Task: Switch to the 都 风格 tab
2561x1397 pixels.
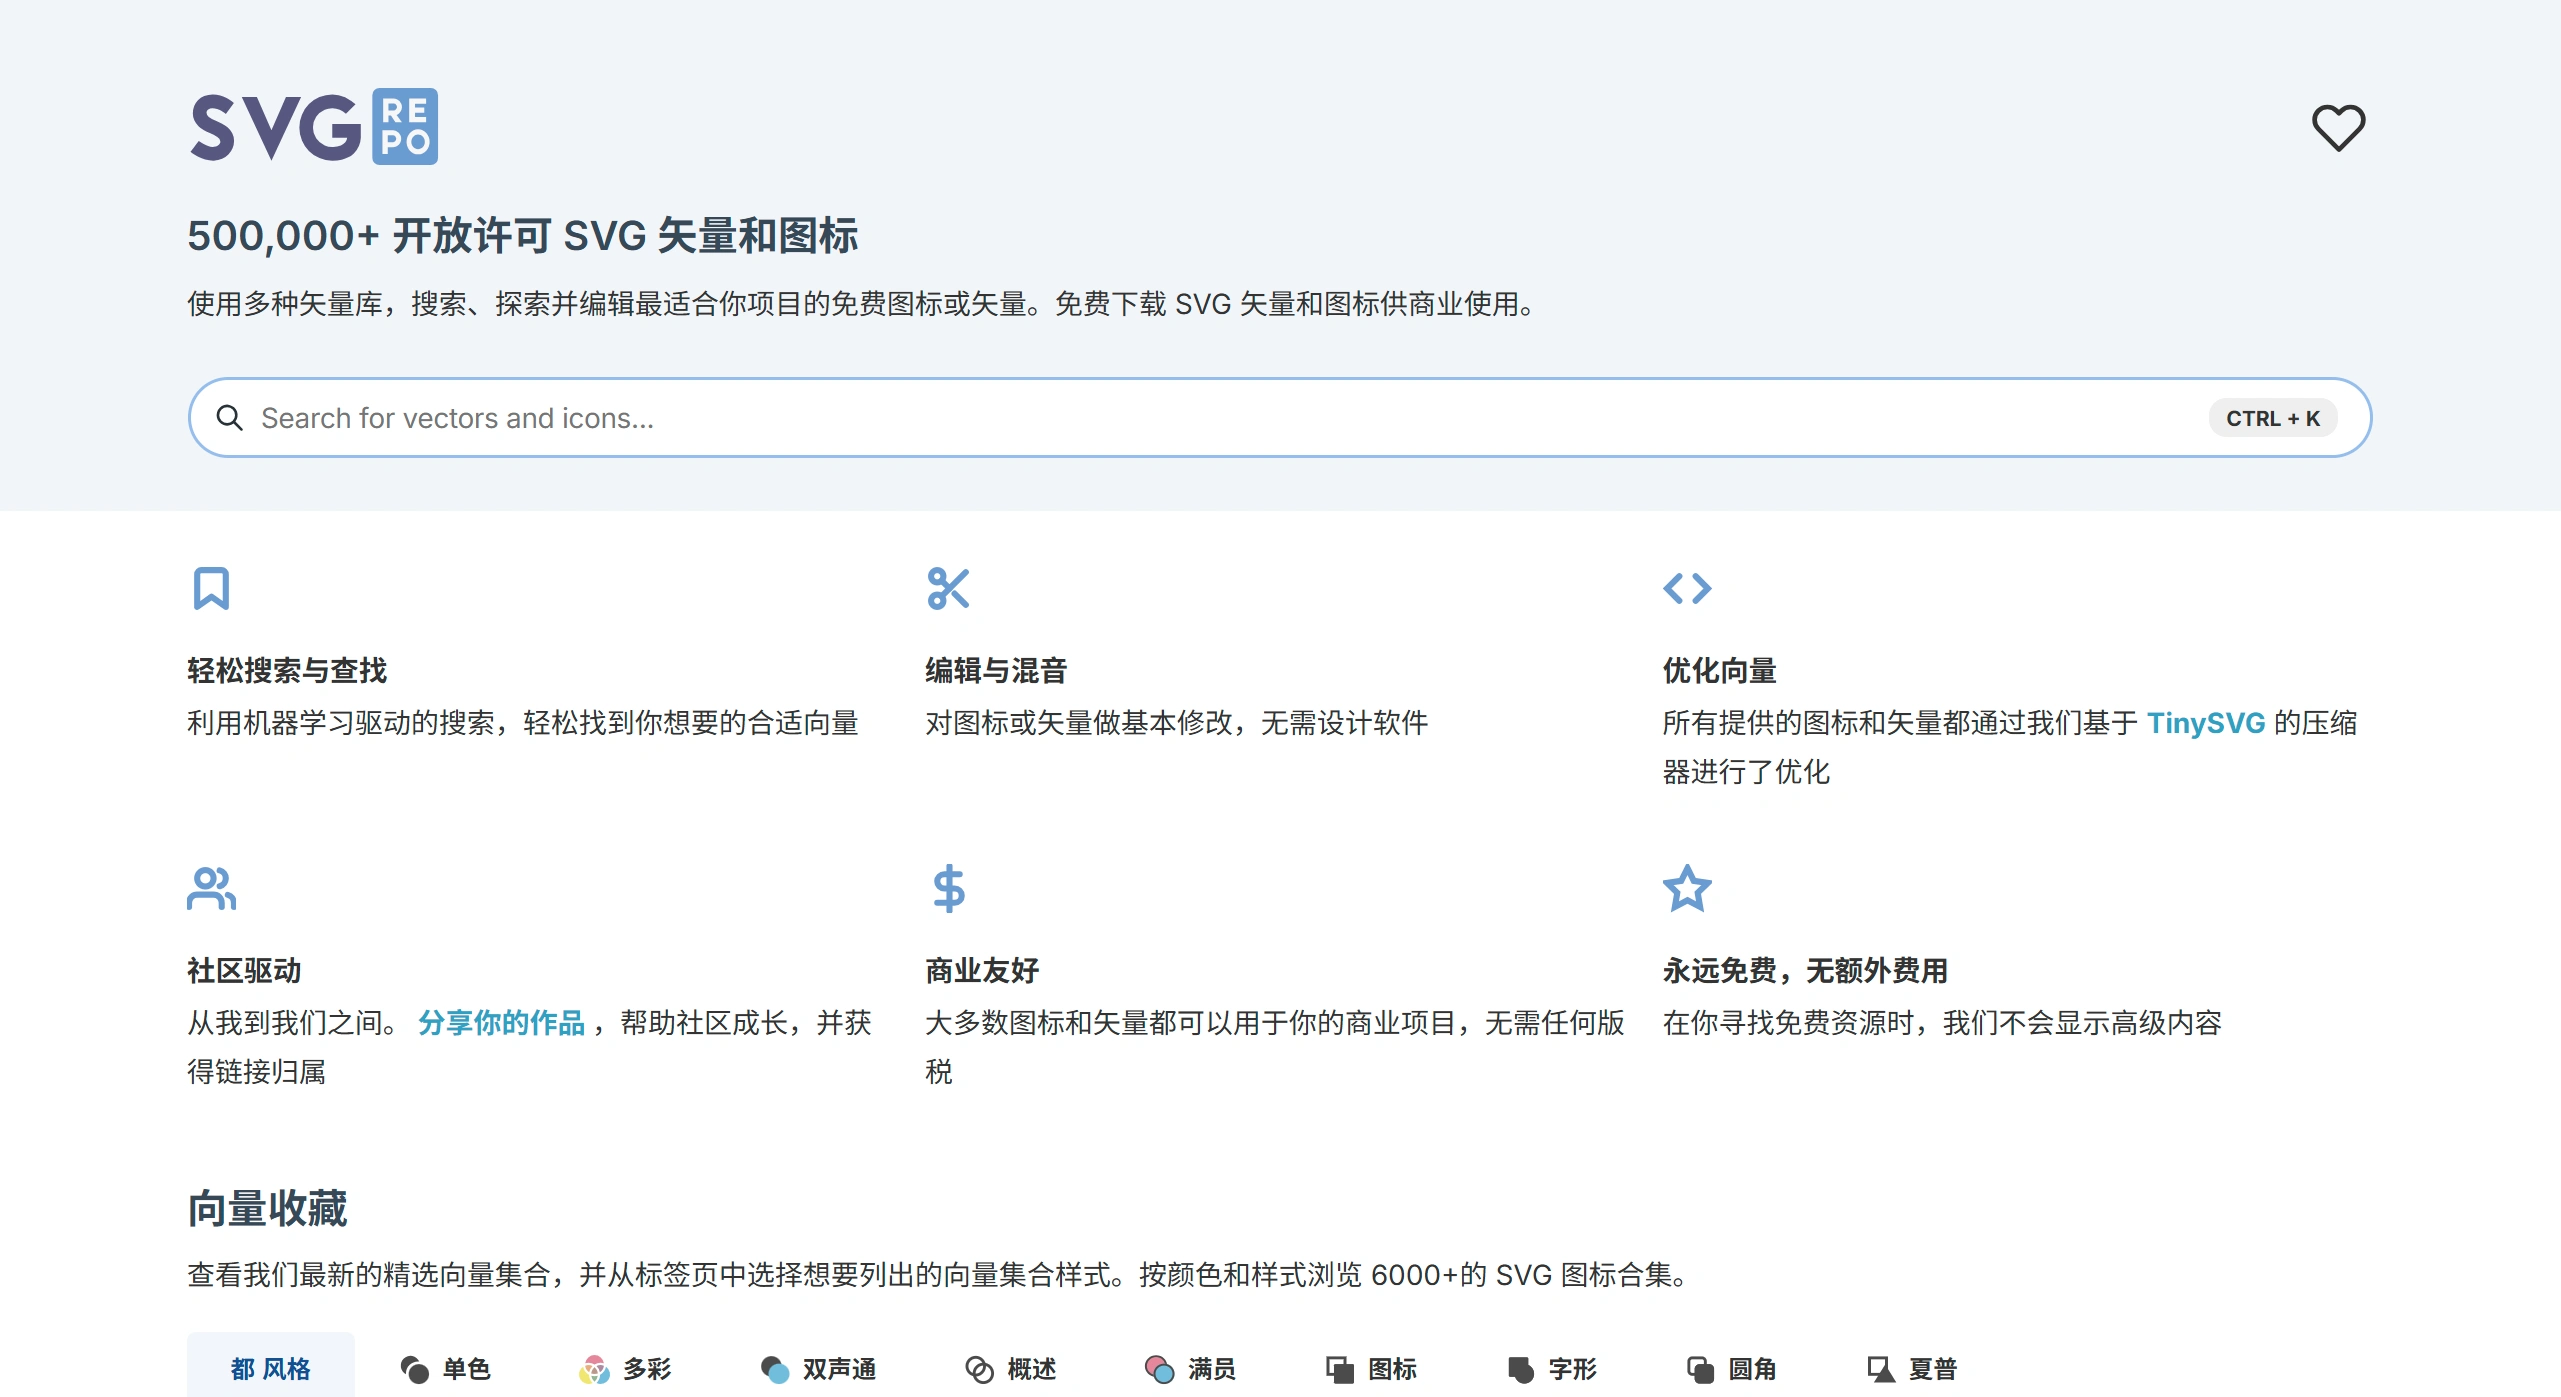Action: pyautogui.click(x=270, y=1368)
